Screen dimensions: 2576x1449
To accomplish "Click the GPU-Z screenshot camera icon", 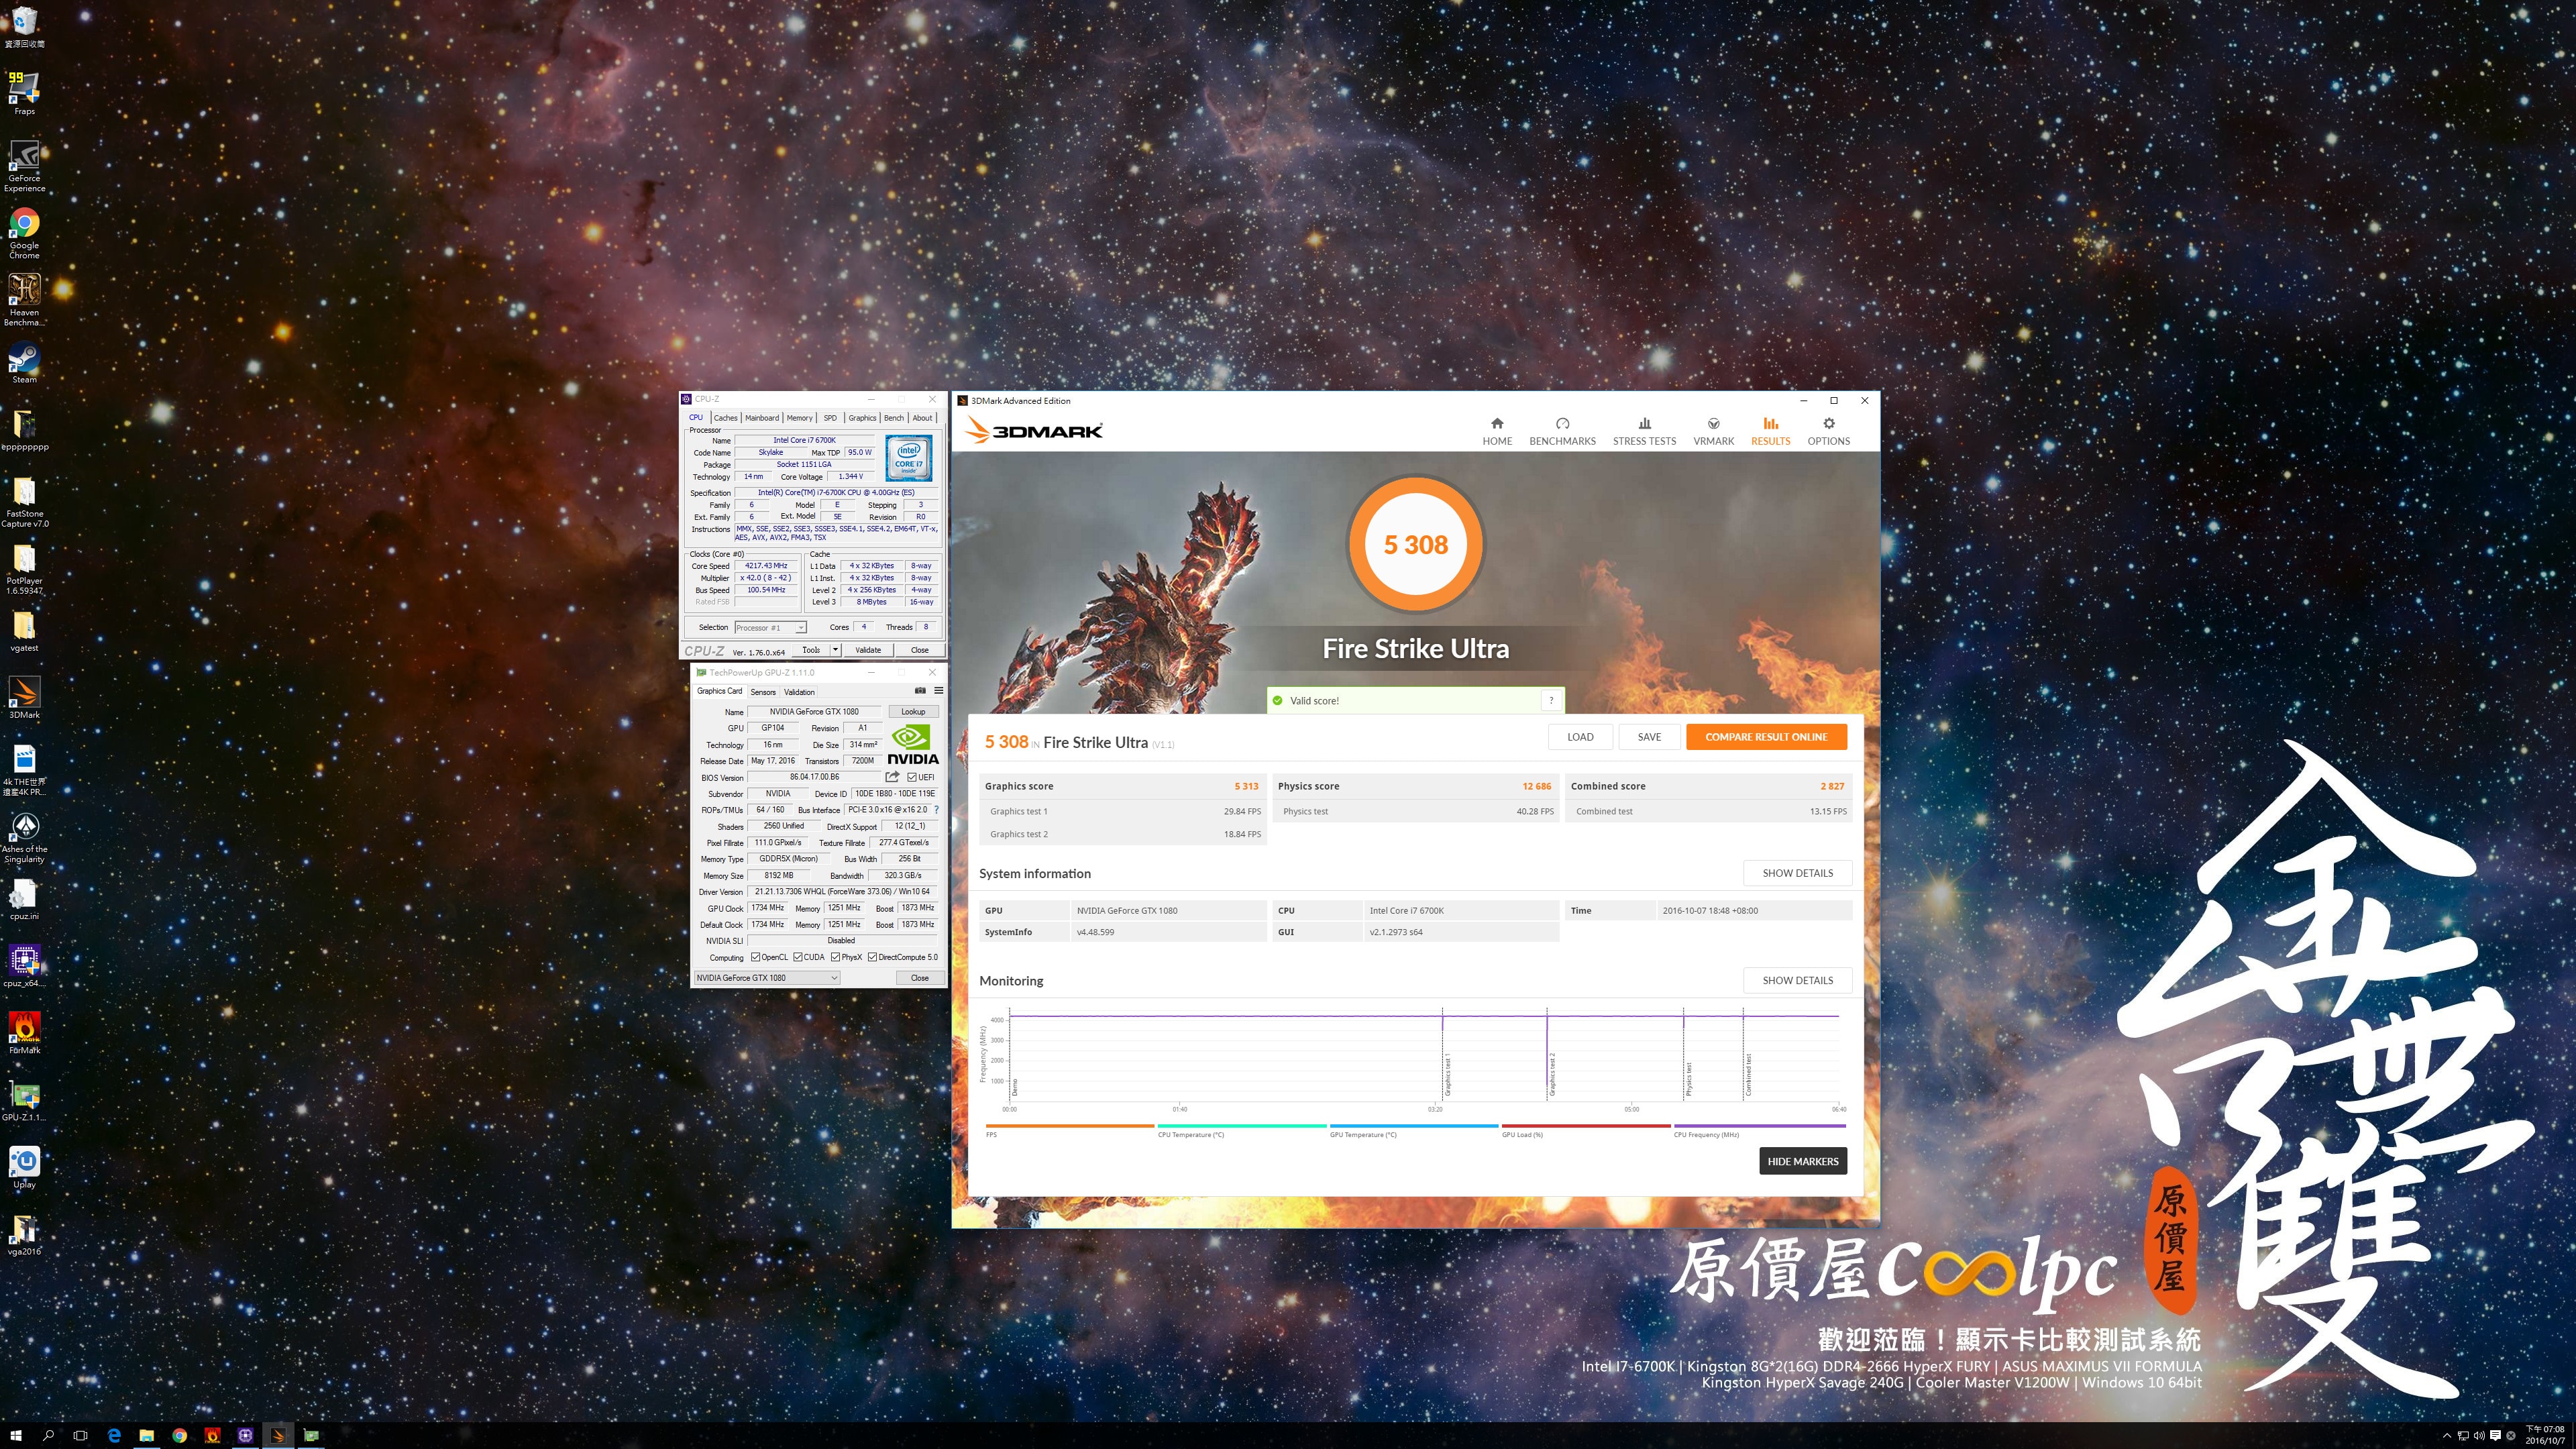I will coord(920,691).
